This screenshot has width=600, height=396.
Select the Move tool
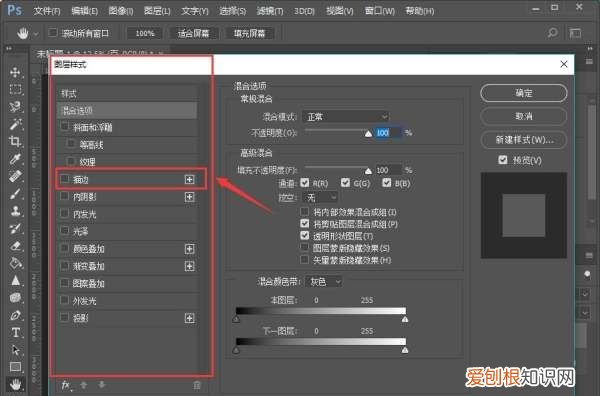click(x=15, y=72)
